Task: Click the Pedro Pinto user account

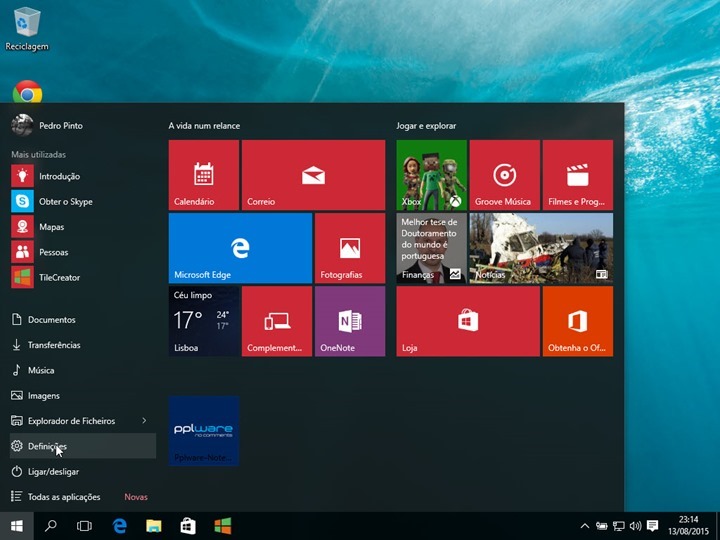Action: (47, 125)
